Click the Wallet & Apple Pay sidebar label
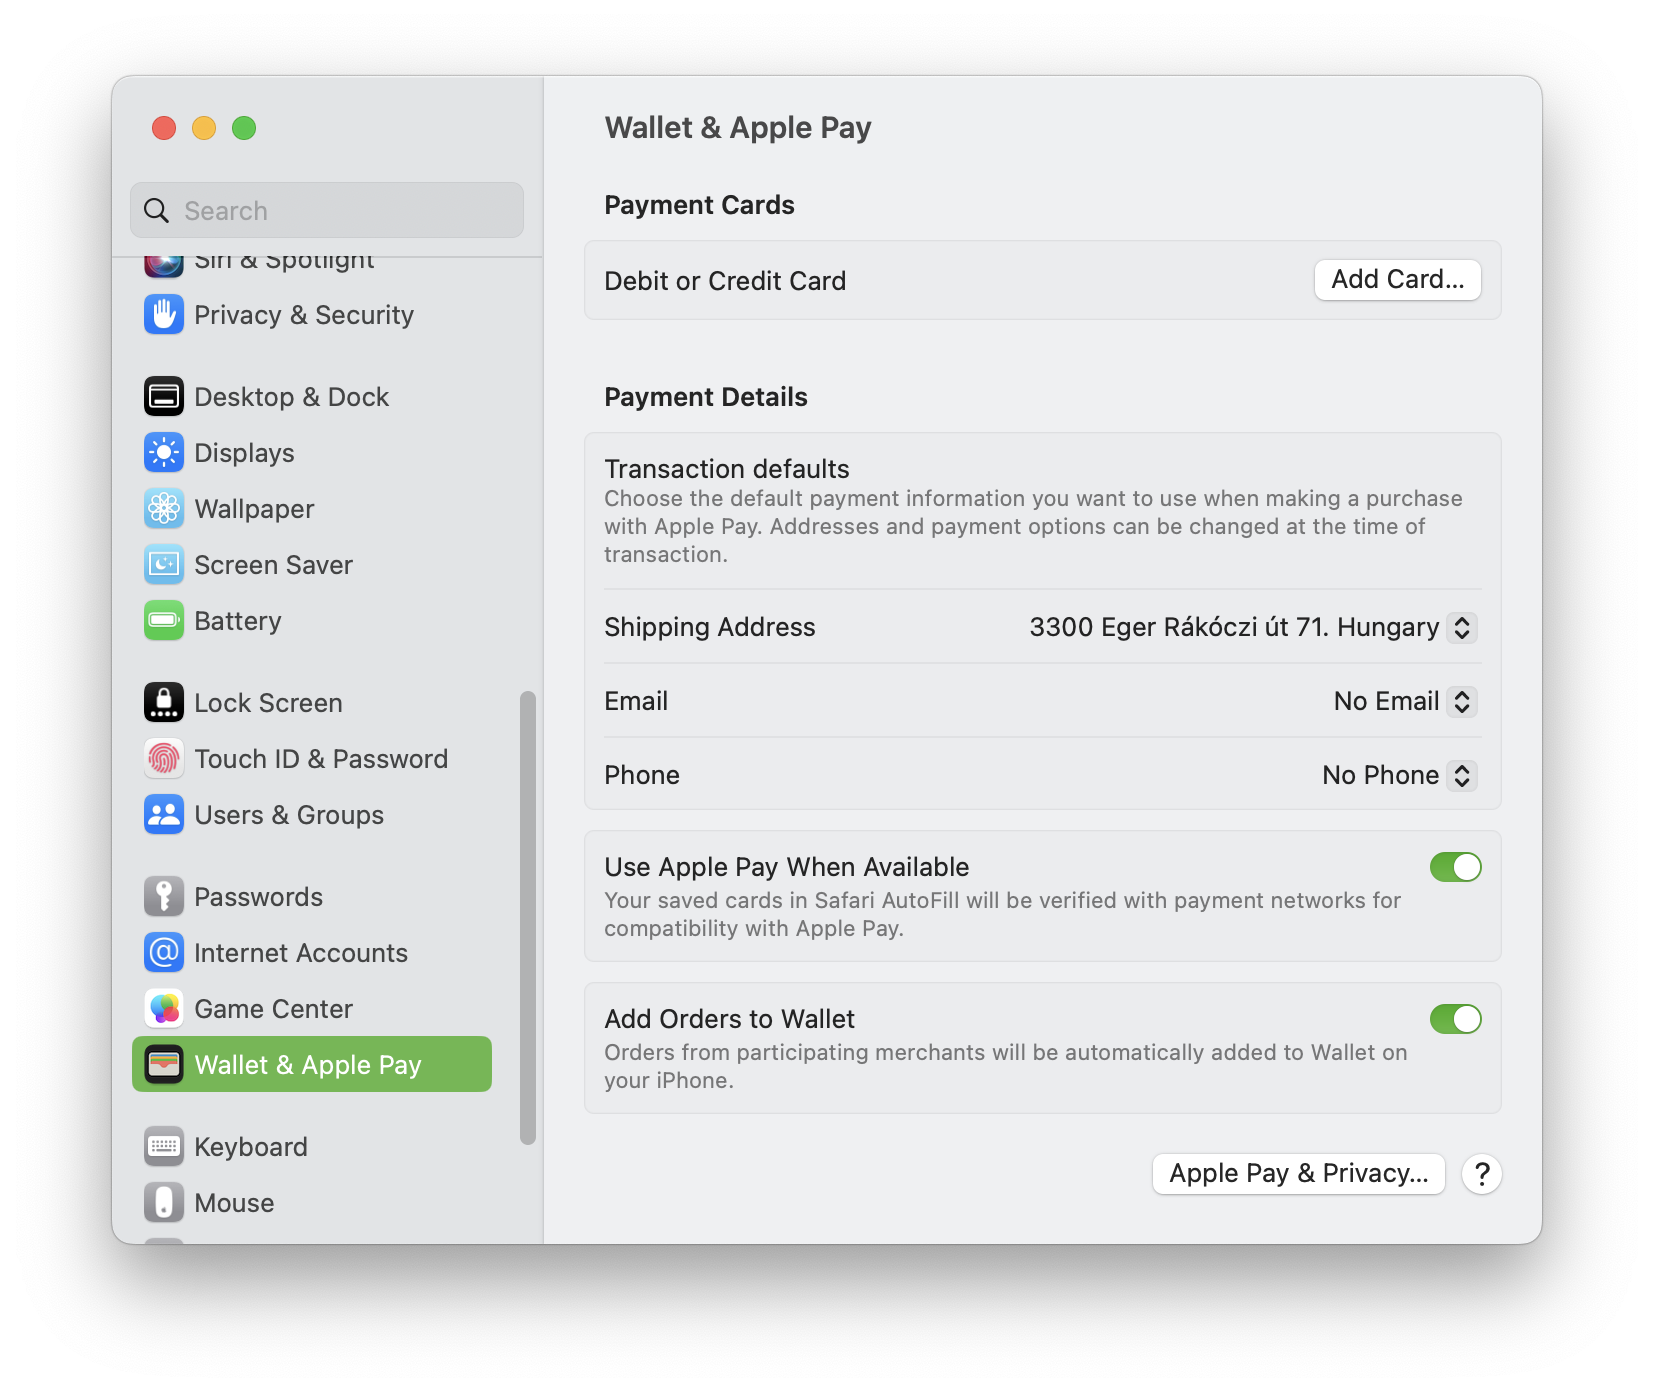The image size is (1654, 1392). click(308, 1065)
